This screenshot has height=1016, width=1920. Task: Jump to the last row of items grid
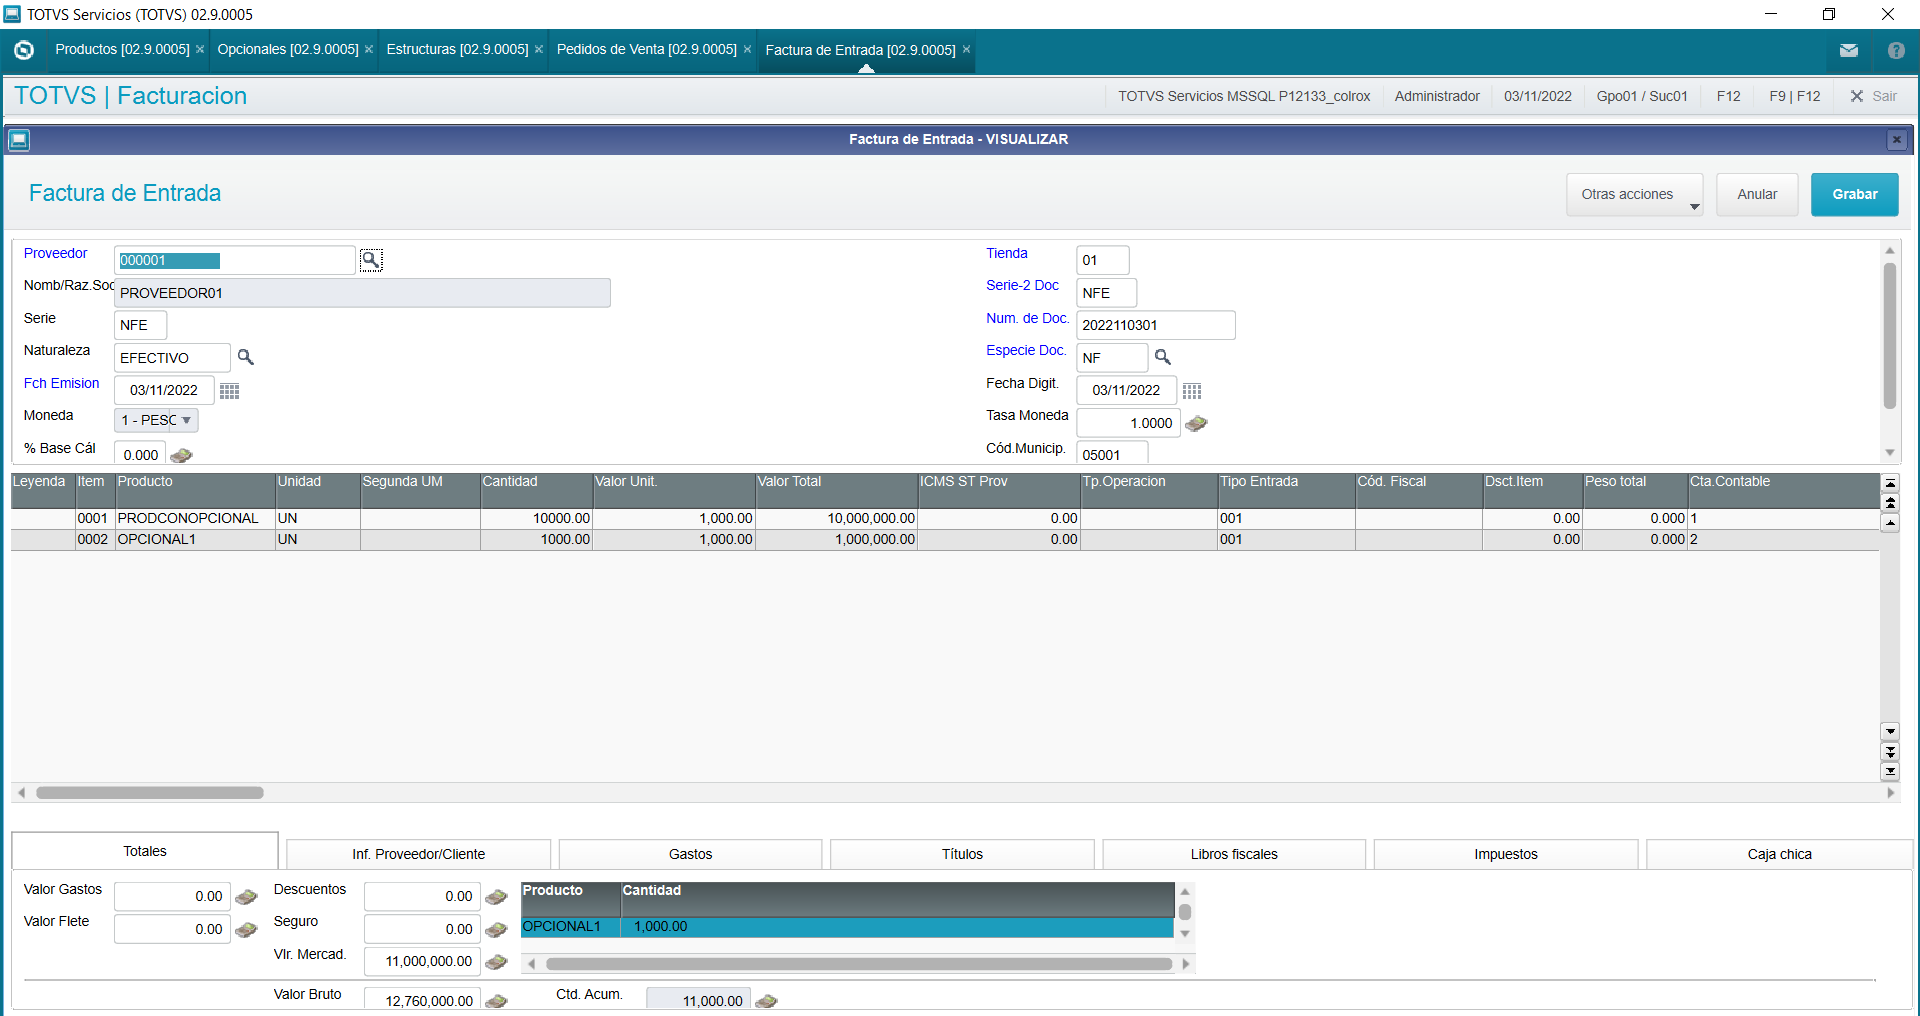(x=1890, y=771)
